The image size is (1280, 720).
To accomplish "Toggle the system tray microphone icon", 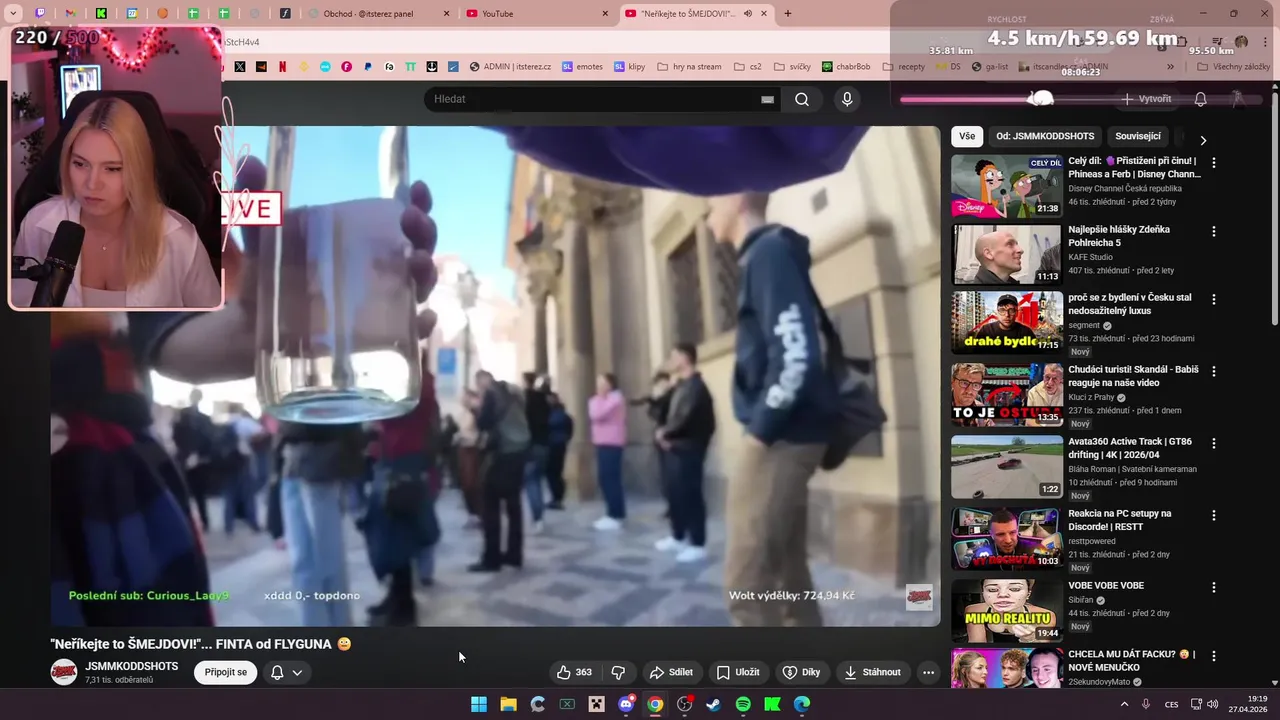I will pyautogui.click(x=1146, y=704).
